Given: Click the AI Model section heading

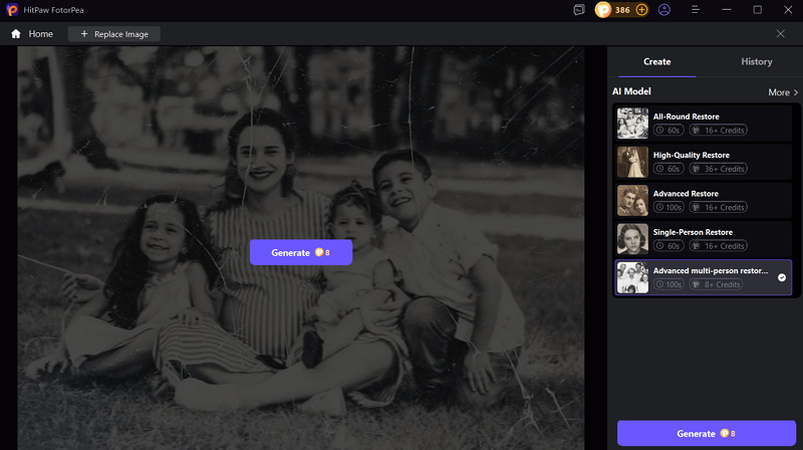Looking at the screenshot, I should click(631, 91).
